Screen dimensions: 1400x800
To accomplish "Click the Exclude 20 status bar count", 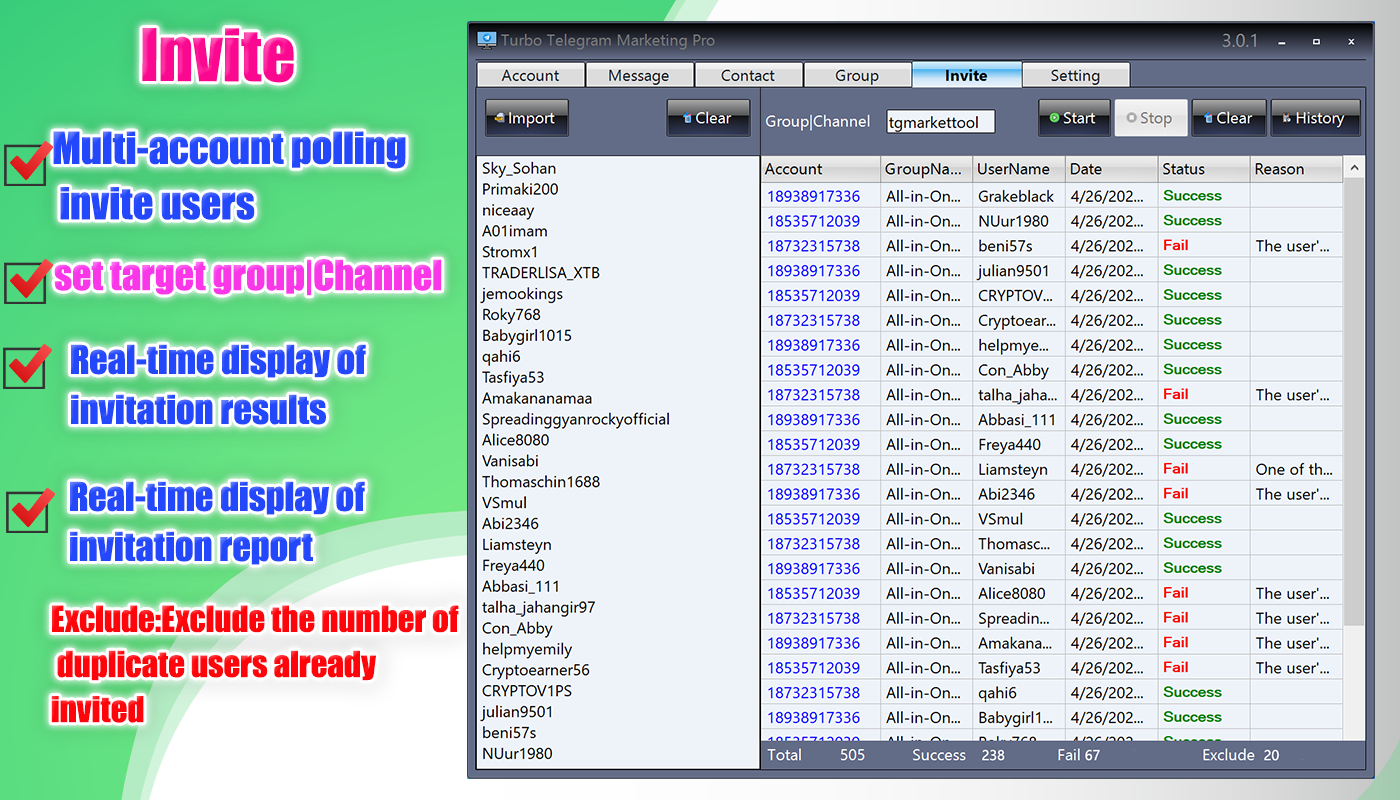I will pos(1240,755).
